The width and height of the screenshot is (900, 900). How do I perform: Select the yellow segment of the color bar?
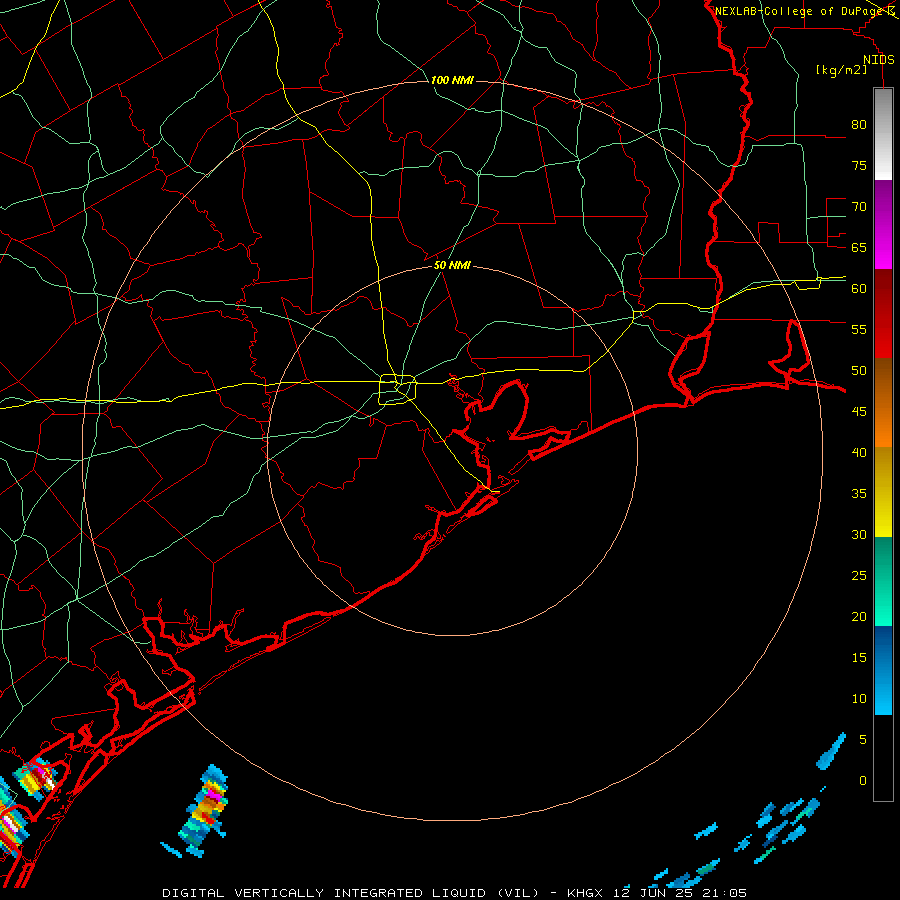pyautogui.click(x=883, y=492)
